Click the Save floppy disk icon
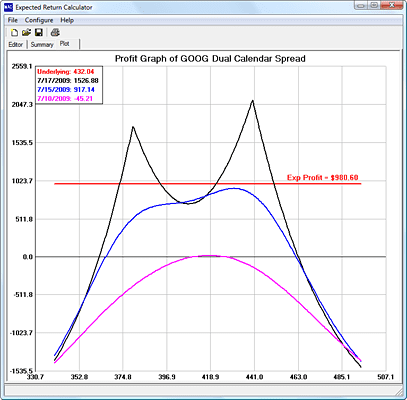 point(39,33)
